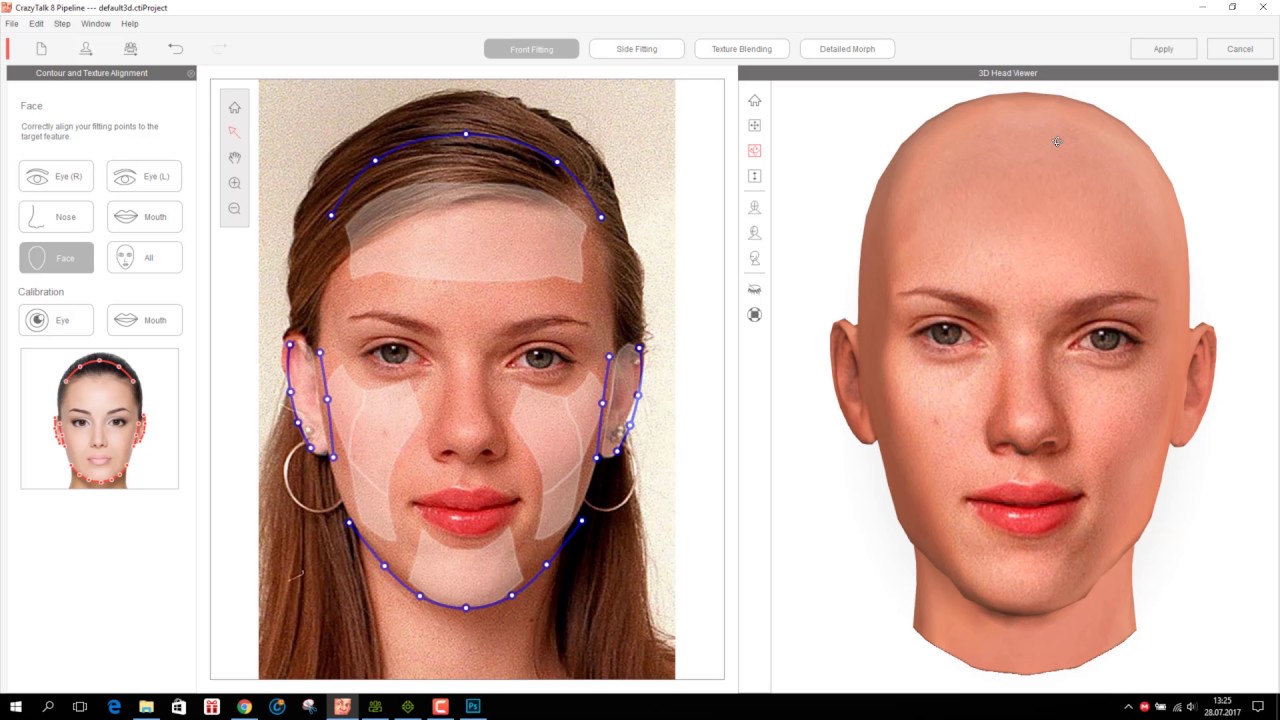Close the Contour and Texture Alignment panel
The width and height of the screenshot is (1280, 720).
(190, 73)
